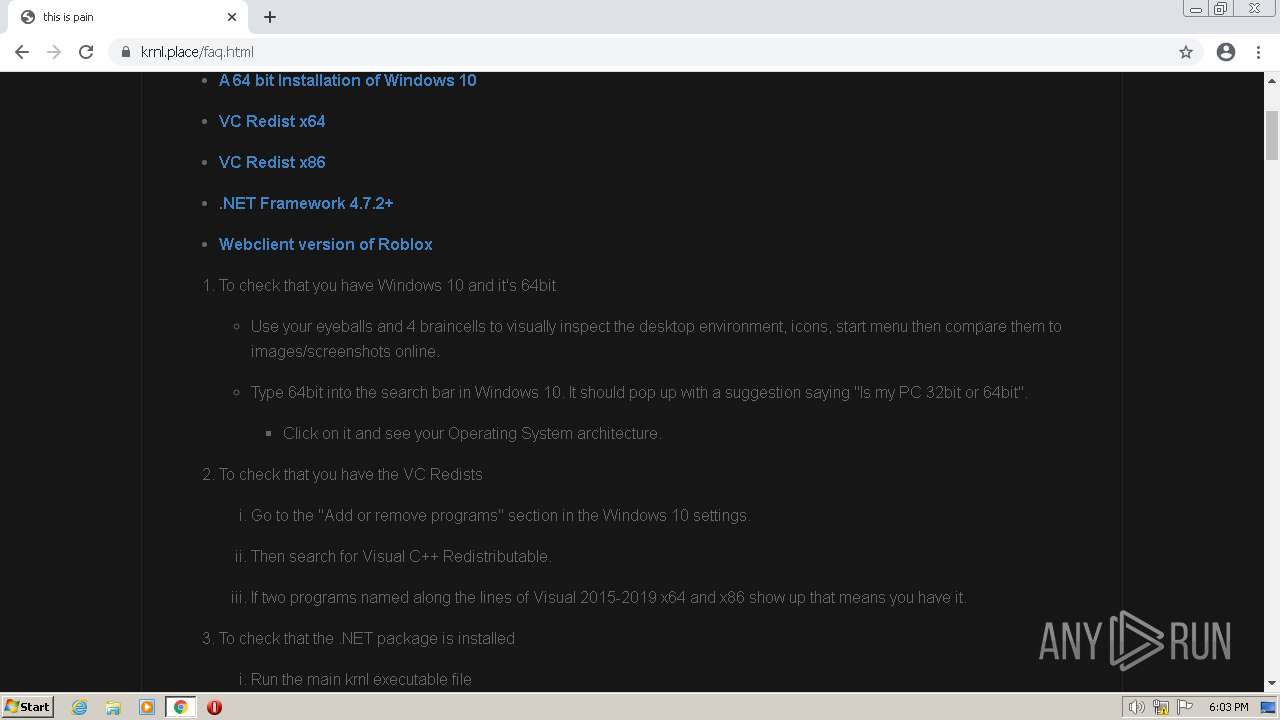Open the '.NET Framework 4.7.2+' link
Image resolution: width=1280 pixels, height=720 pixels.
coord(306,203)
